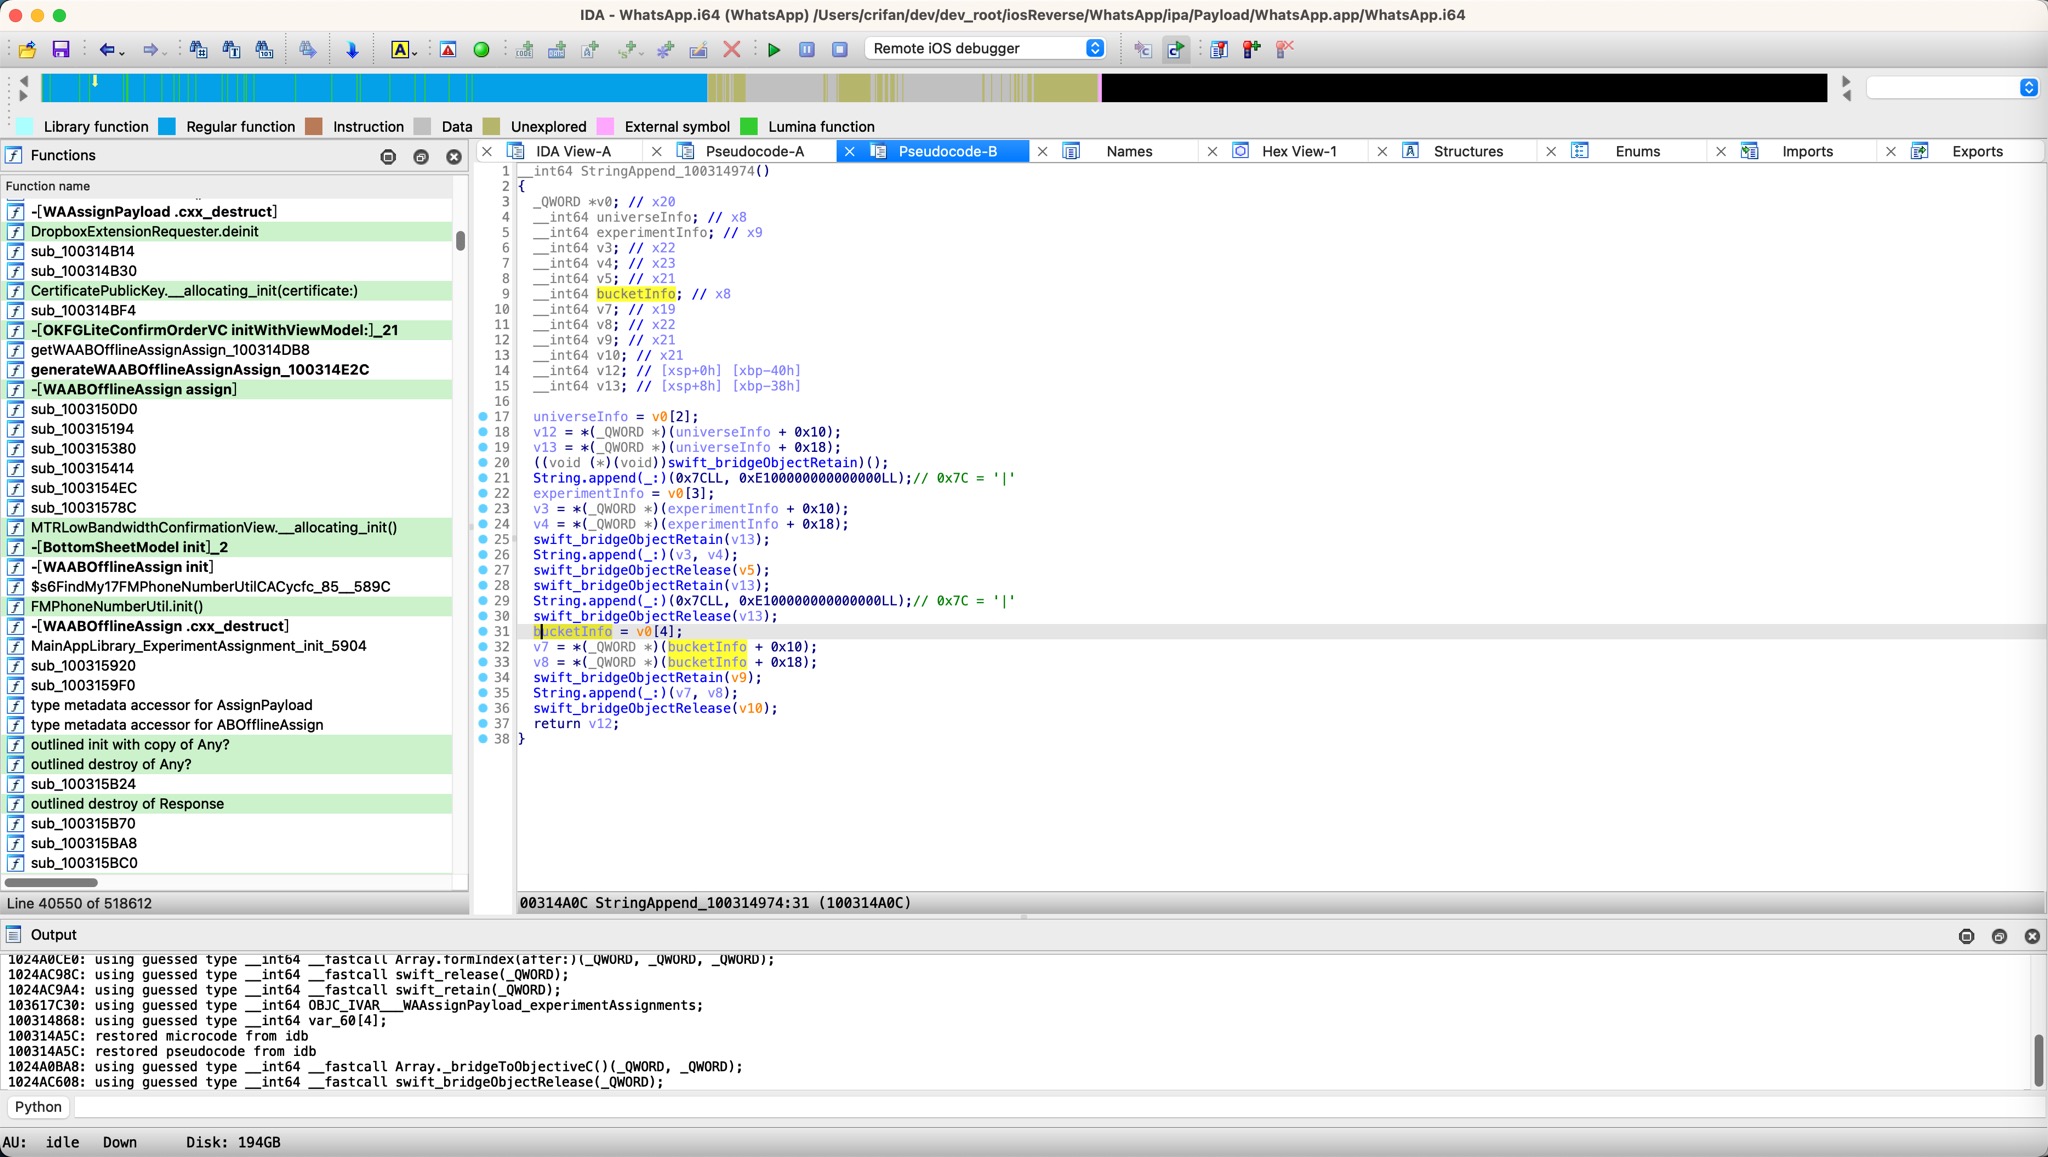Save the database with the floppy icon
Image resolution: width=2048 pixels, height=1157 pixels.
[61, 49]
